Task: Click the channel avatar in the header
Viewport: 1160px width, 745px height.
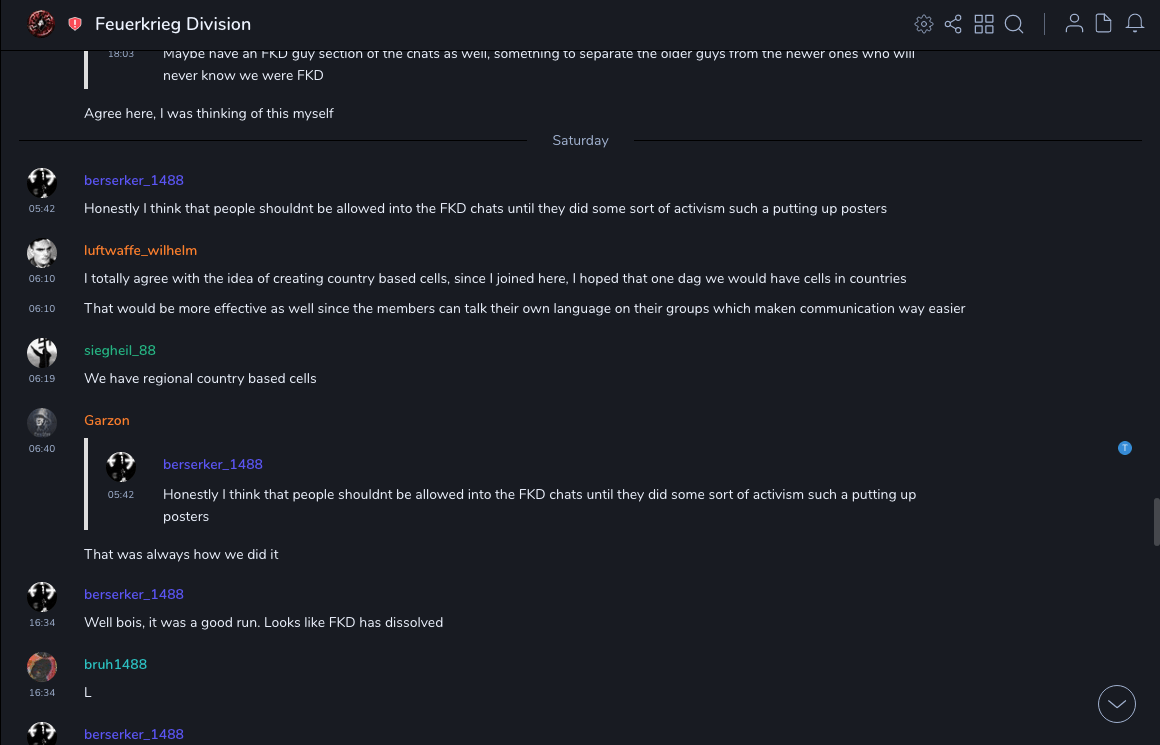Action: (41, 24)
